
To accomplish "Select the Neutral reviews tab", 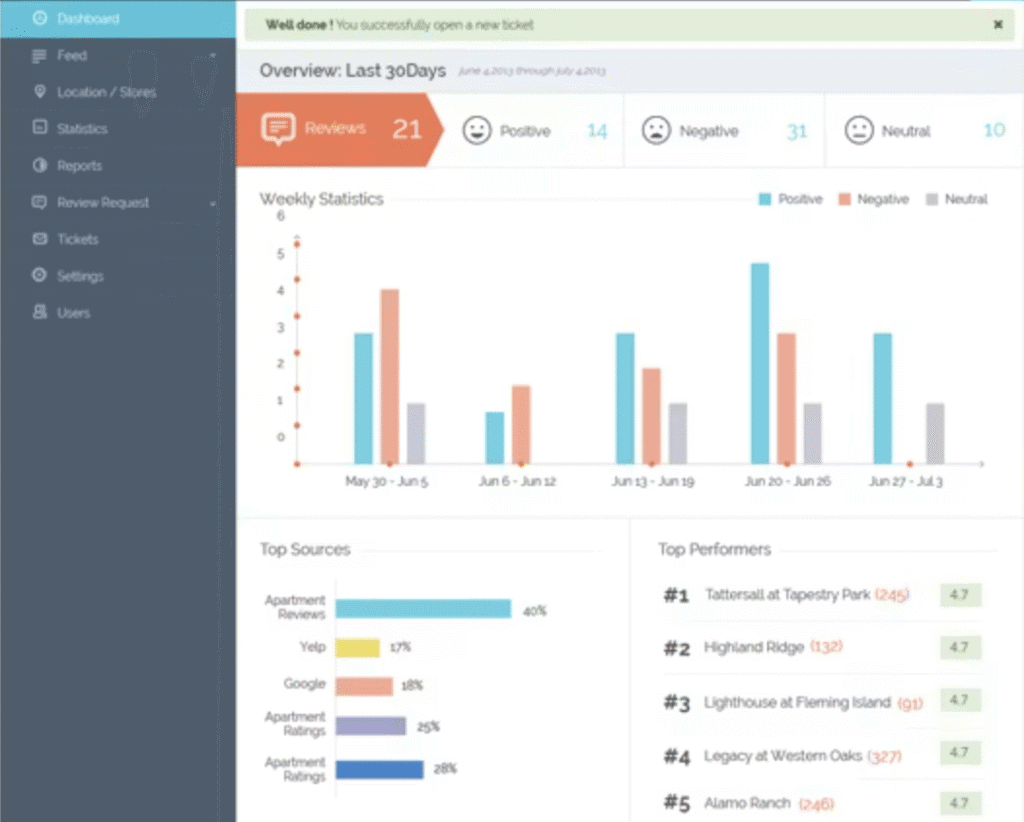I will [905, 131].
